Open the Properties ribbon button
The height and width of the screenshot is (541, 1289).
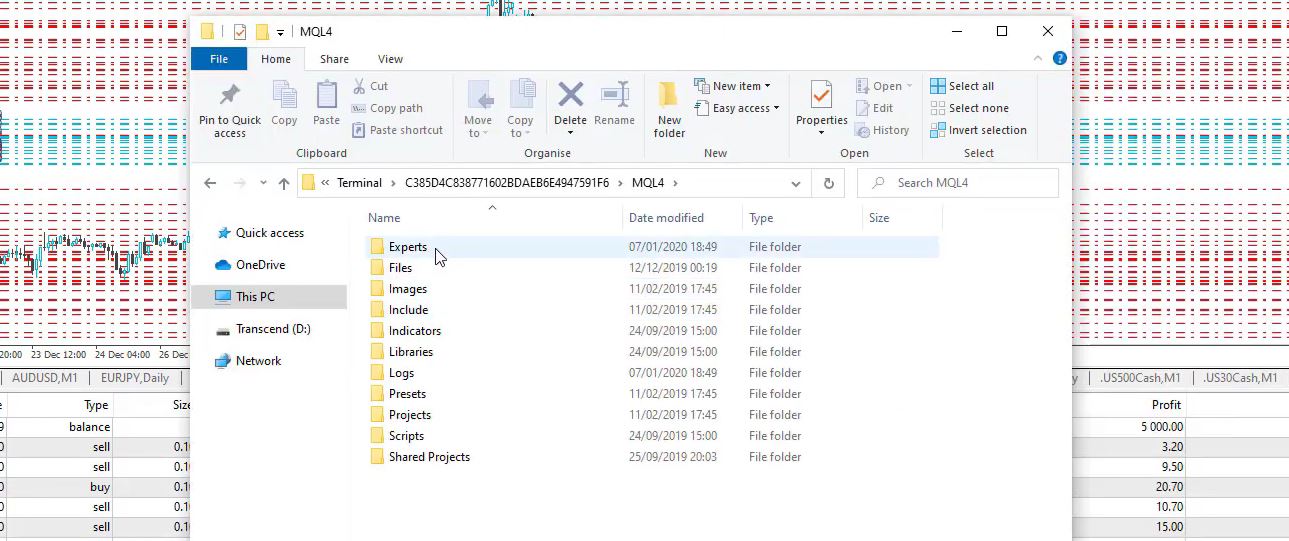(821, 97)
